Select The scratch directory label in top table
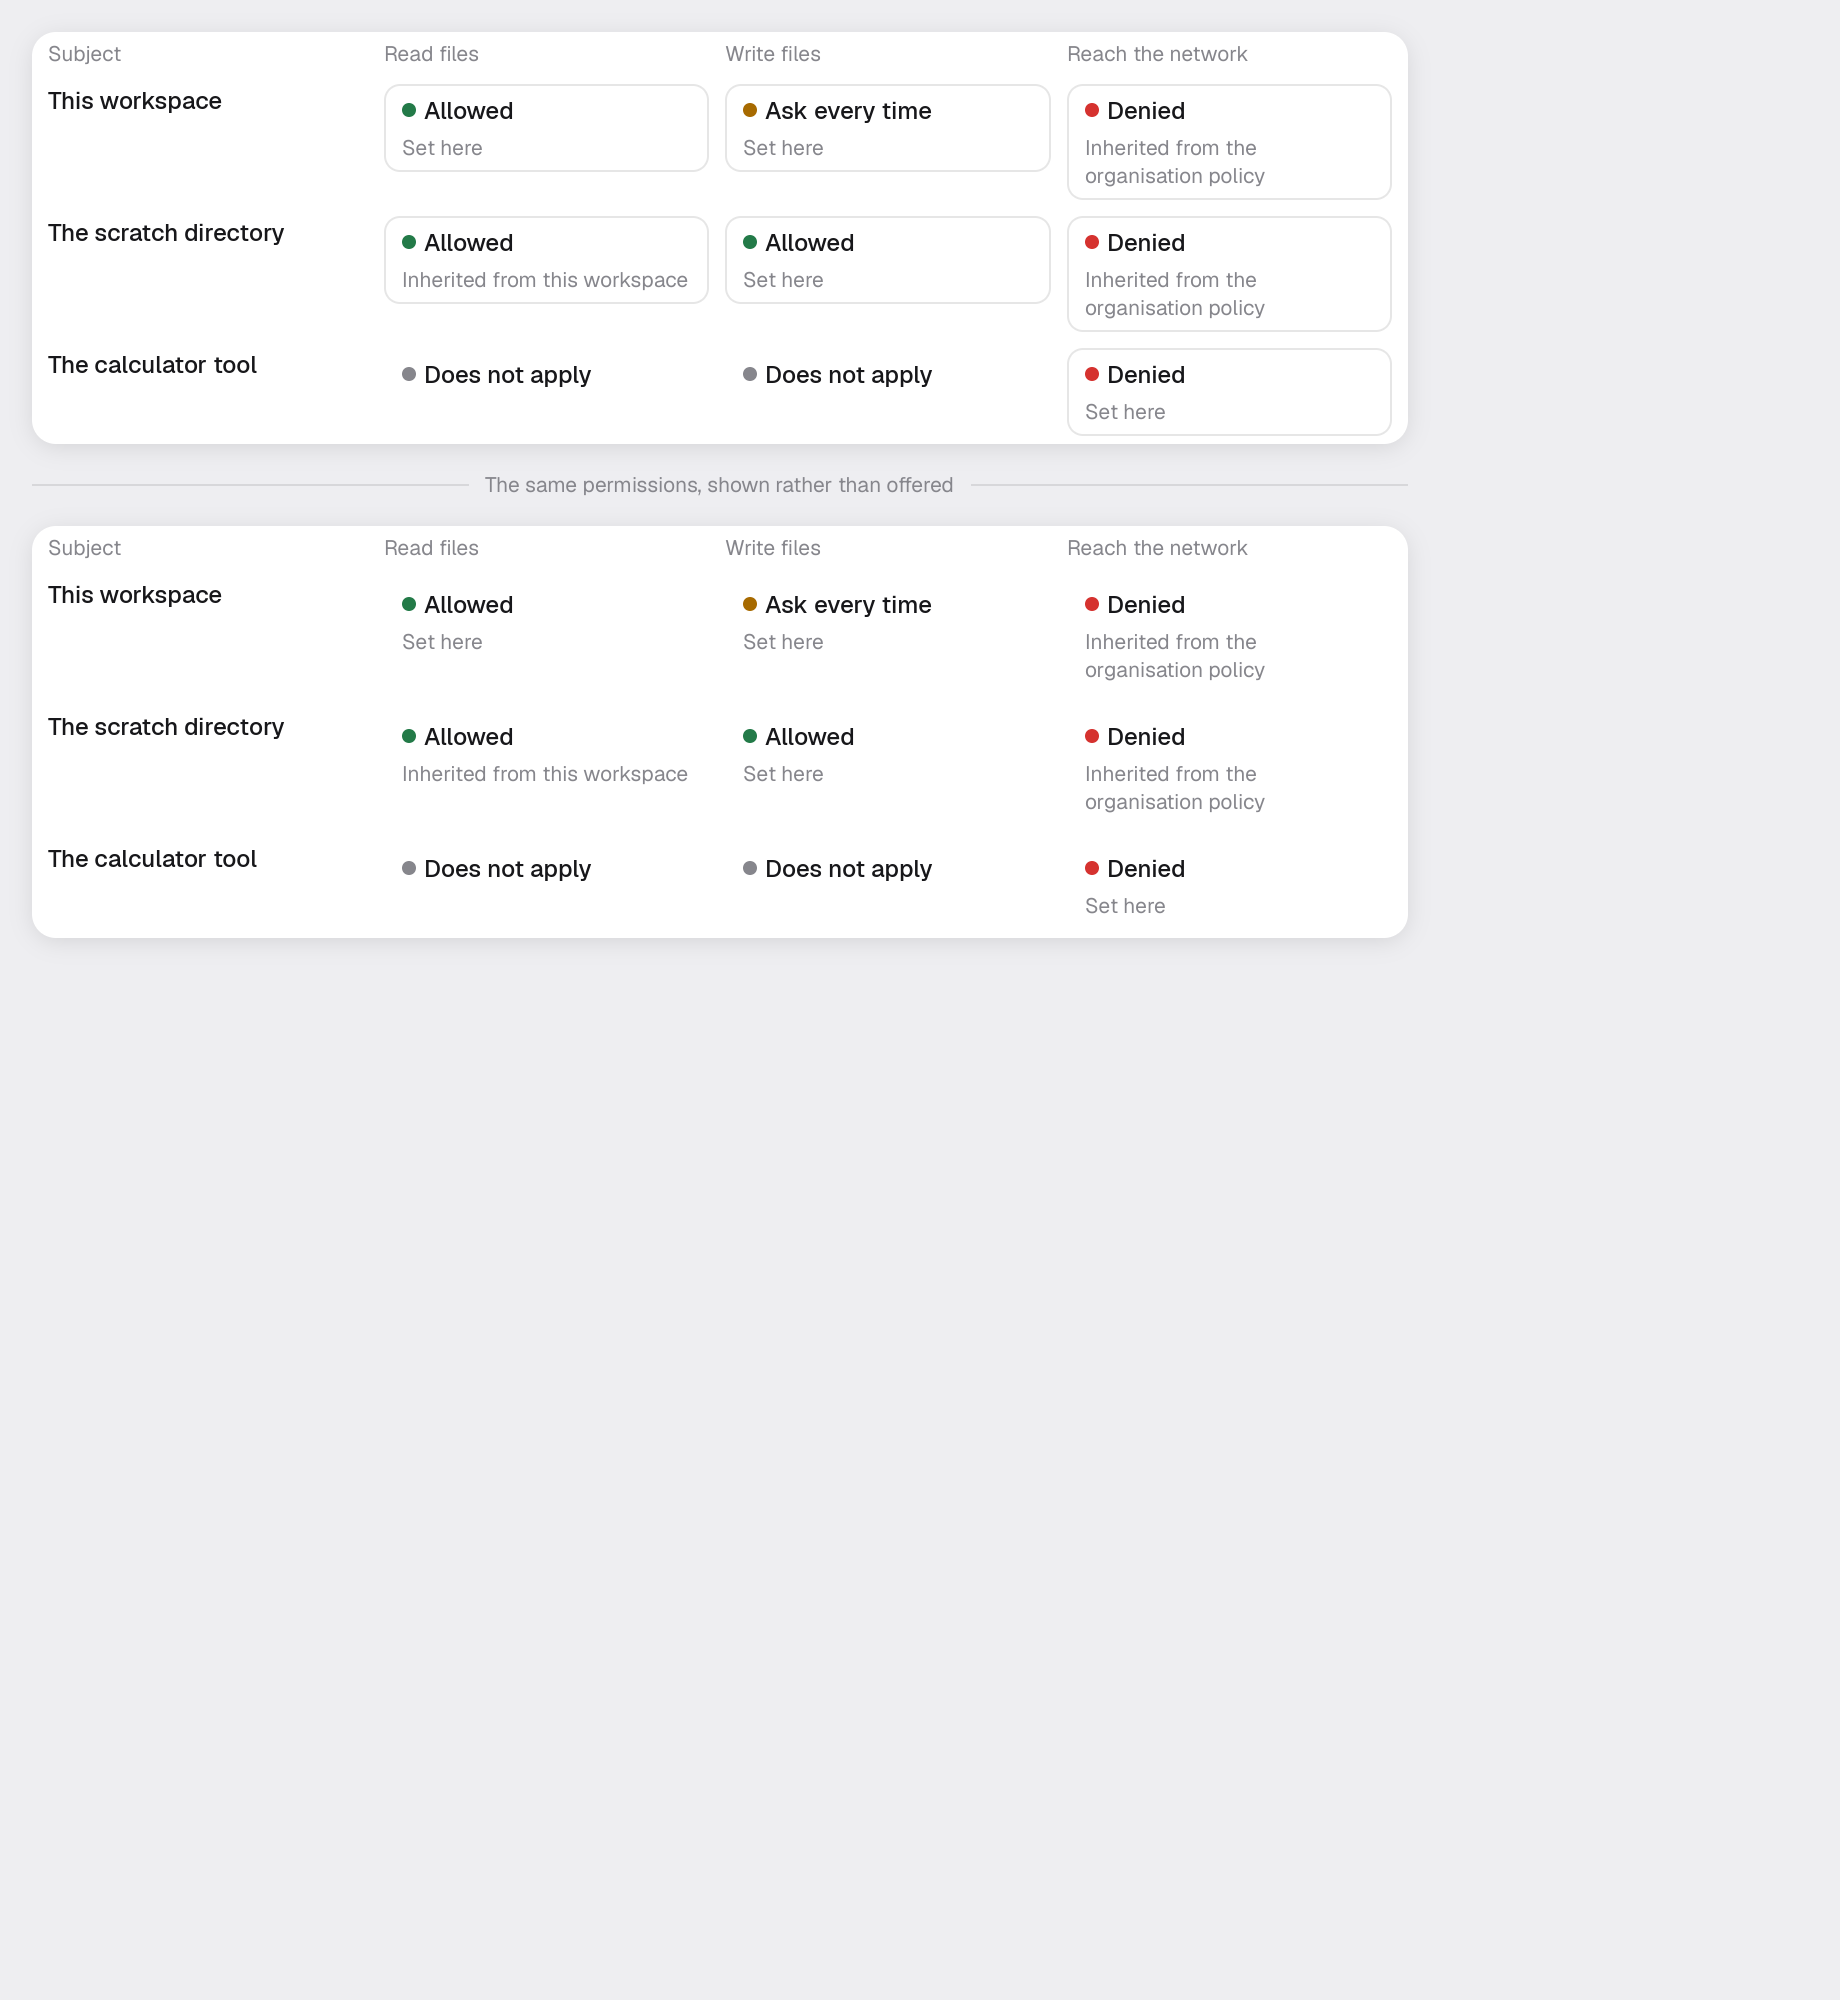 (166, 233)
